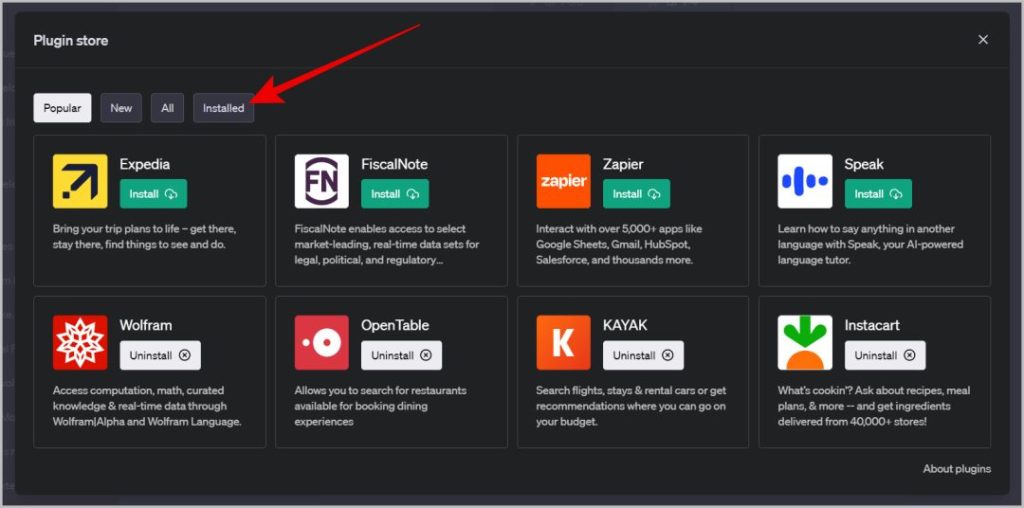Install the Expedia plugin

point(153,194)
